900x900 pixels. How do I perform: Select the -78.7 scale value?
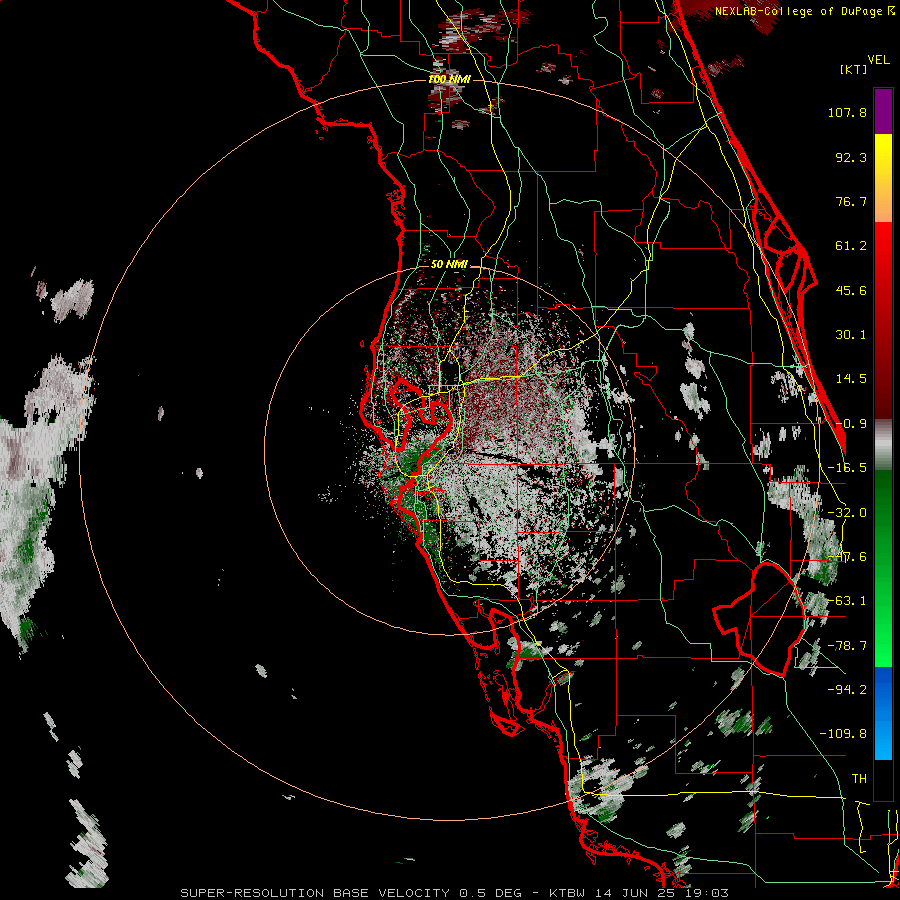(x=847, y=646)
